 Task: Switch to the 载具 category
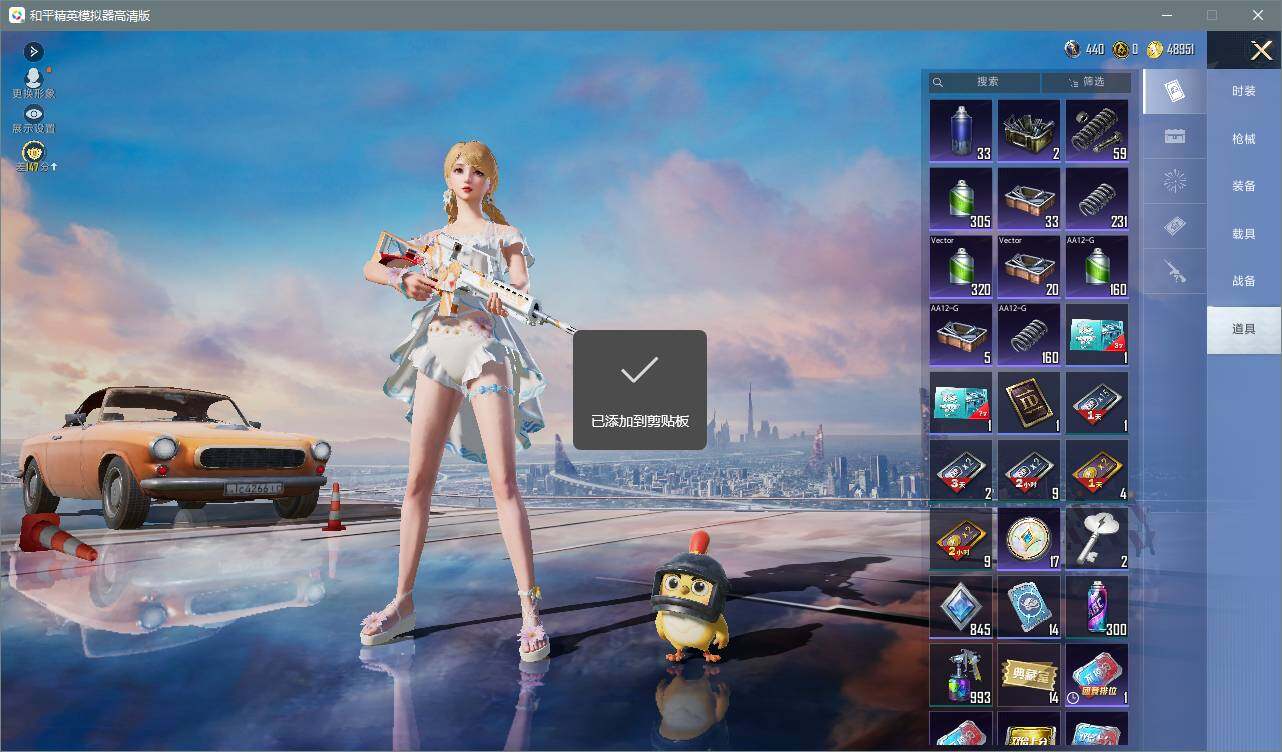[x=1244, y=233]
